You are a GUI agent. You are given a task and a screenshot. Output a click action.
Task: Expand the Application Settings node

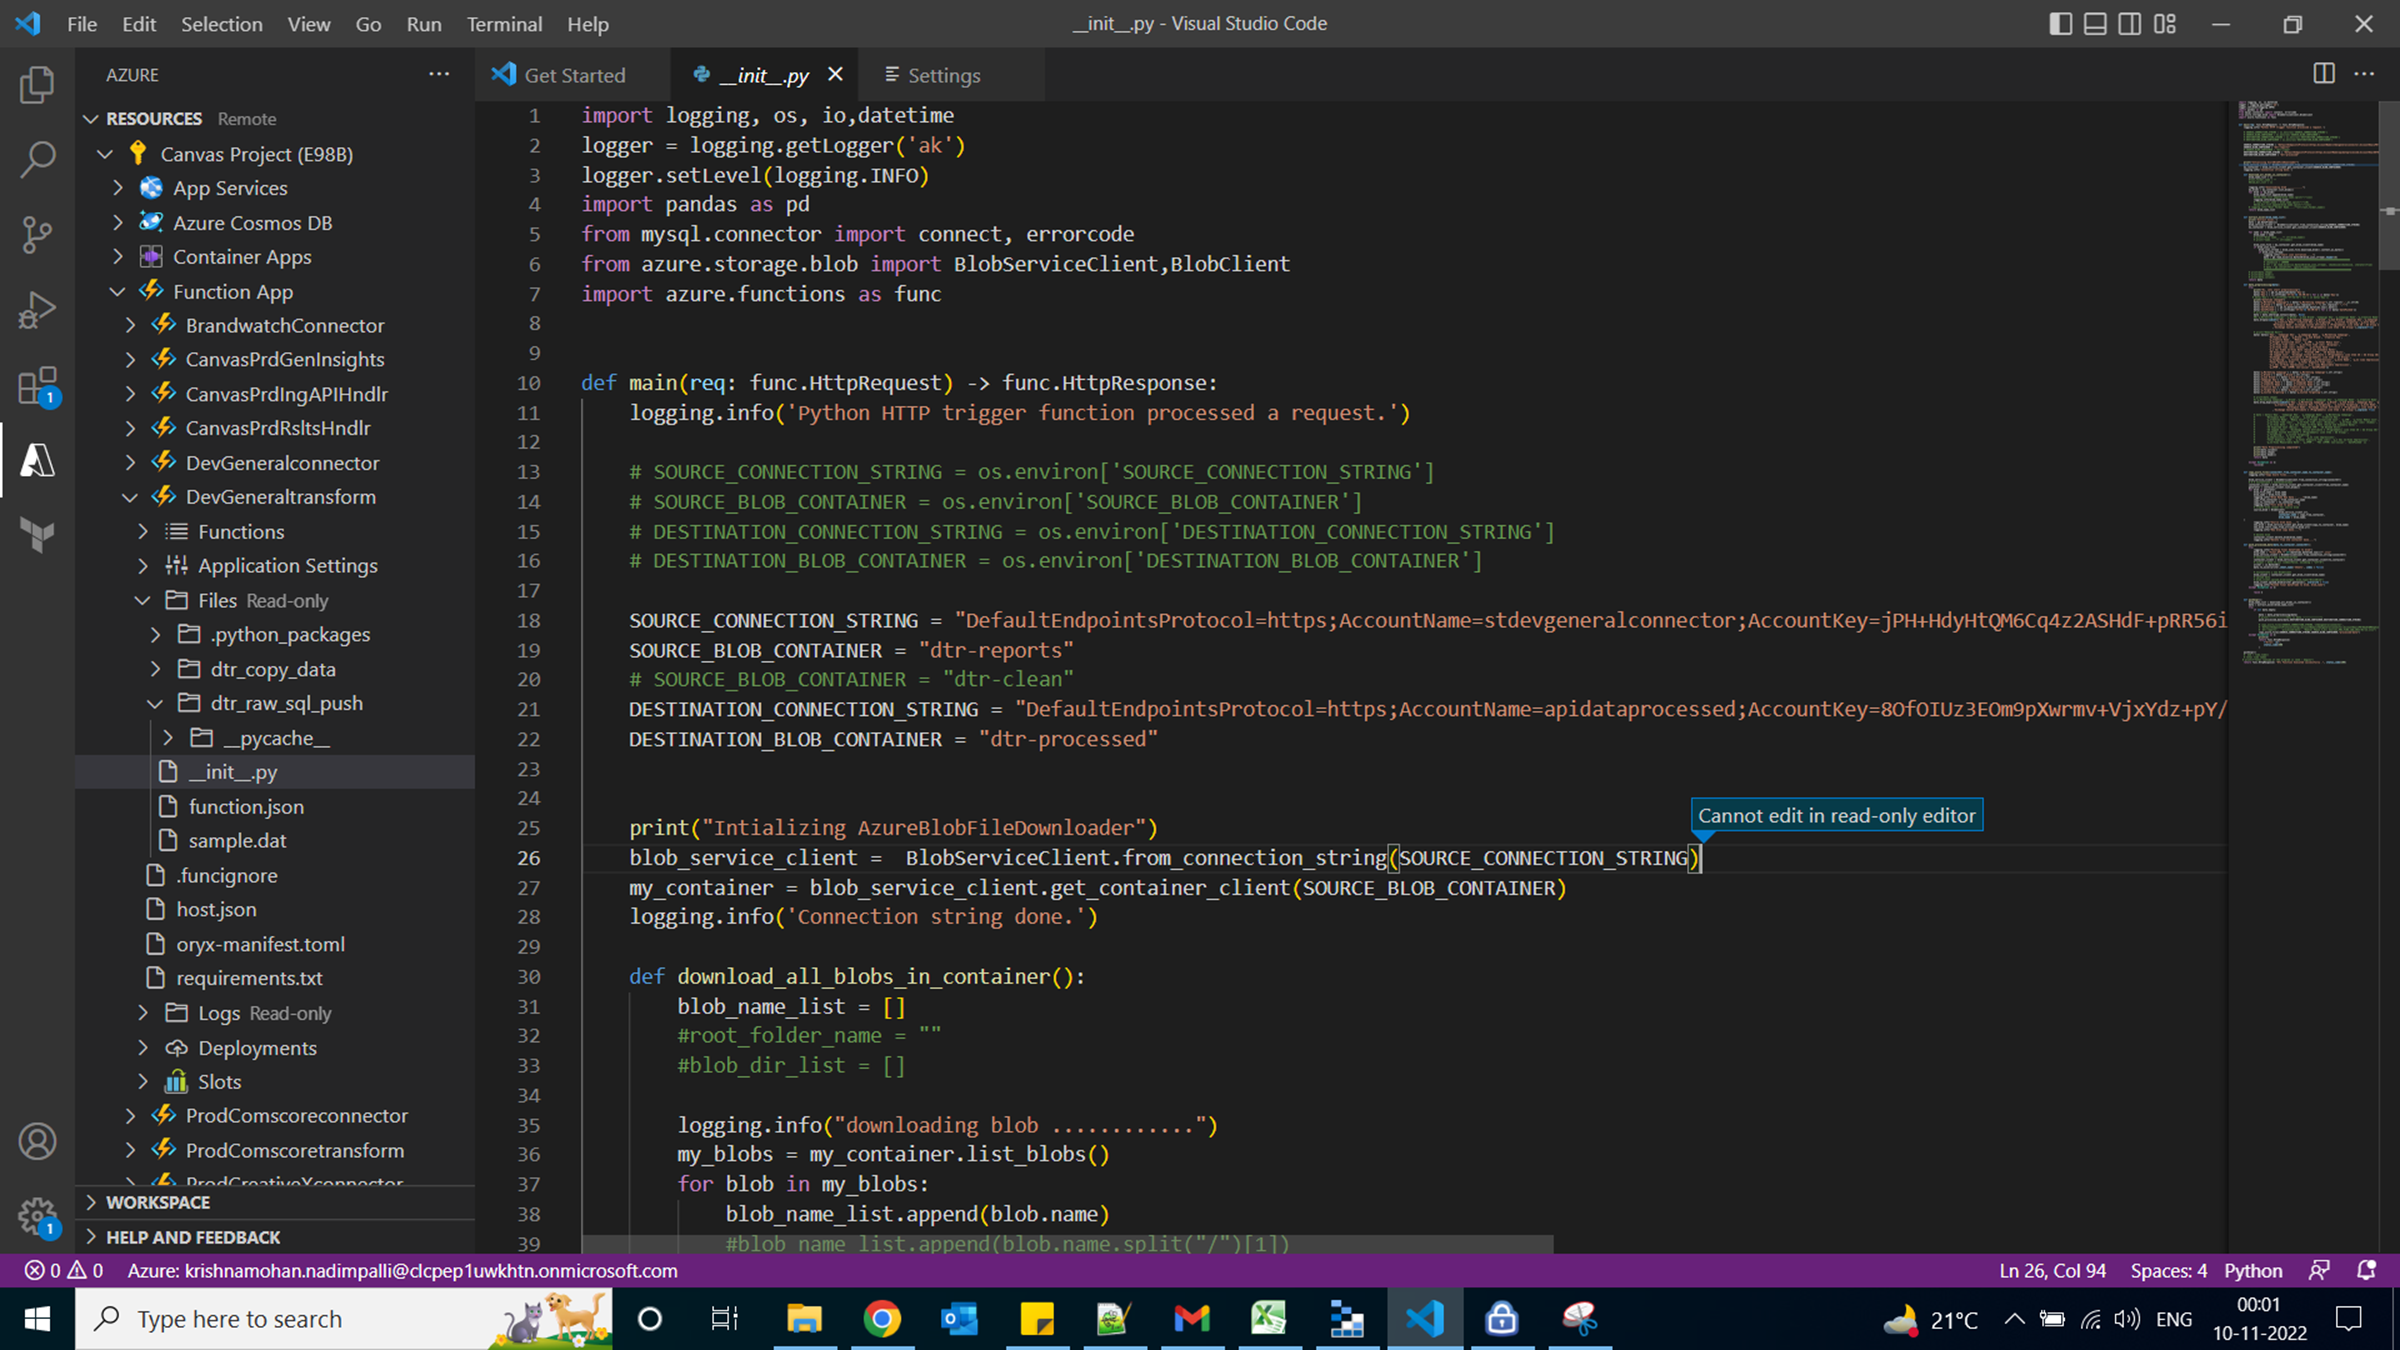tap(143, 565)
